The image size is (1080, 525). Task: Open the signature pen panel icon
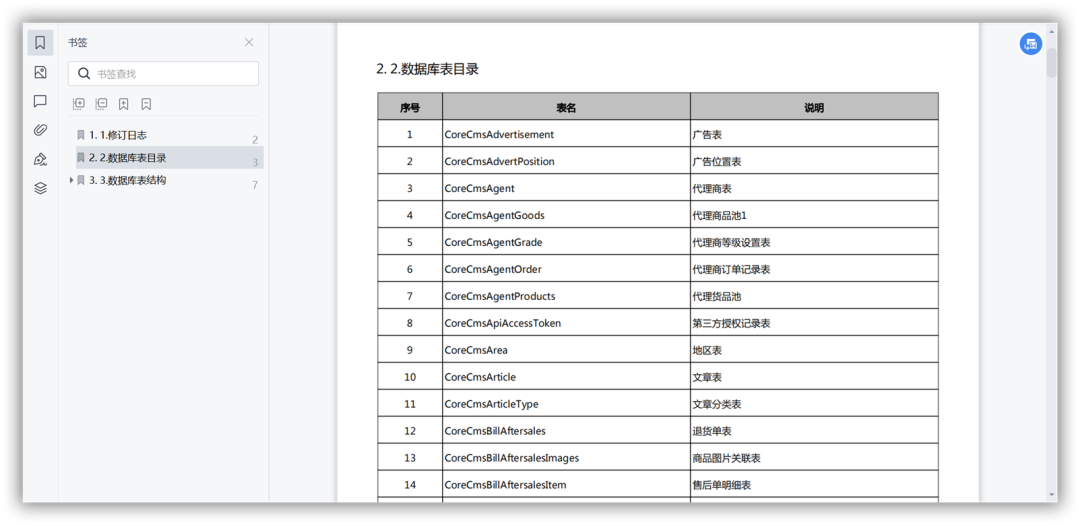coord(40,160)
